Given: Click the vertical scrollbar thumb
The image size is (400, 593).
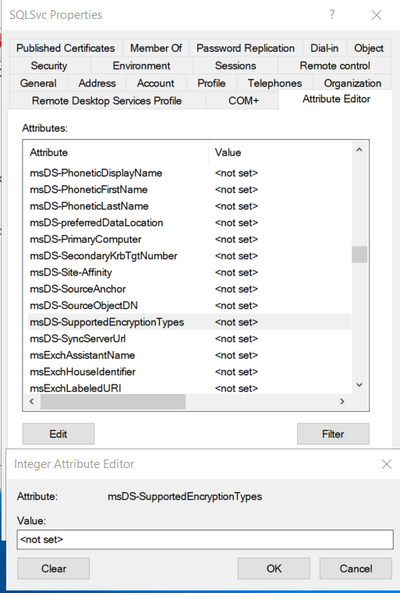Looking at the screenshot, I should click(x=359, y=254).
